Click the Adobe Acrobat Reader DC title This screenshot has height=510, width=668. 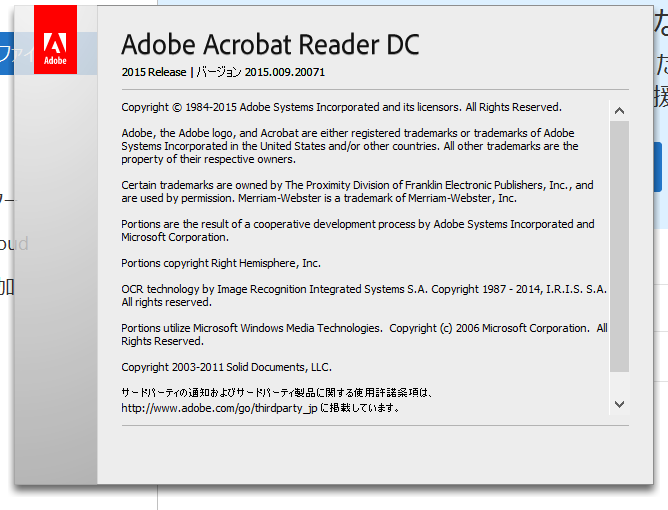click(x=270, y=44)
